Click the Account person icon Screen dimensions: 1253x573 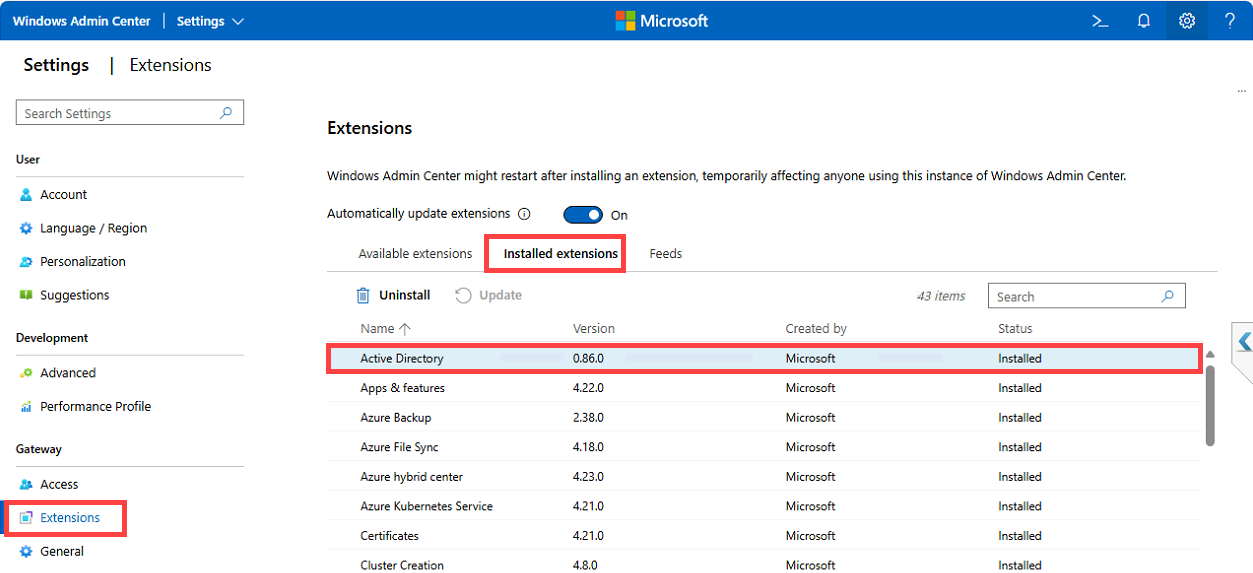(26, 195)
